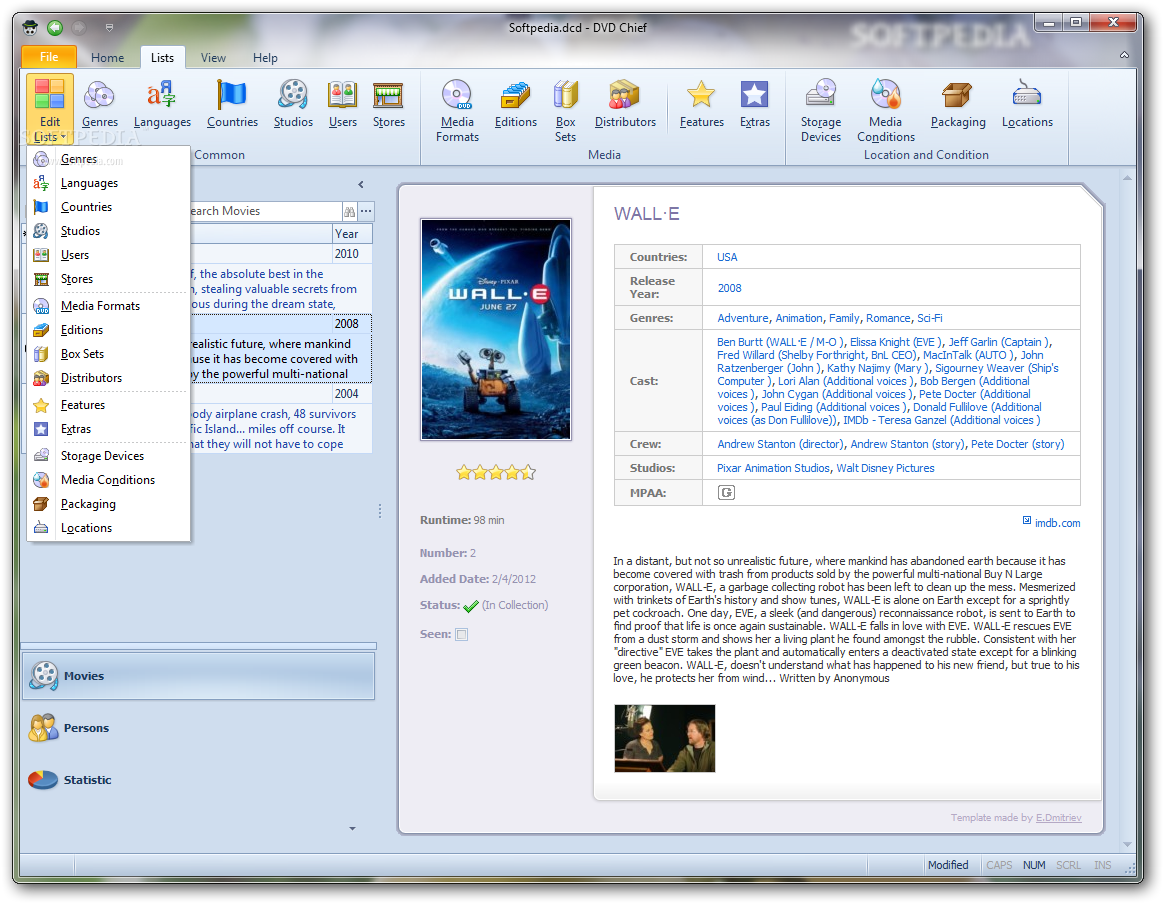
Task: Open the Animation genre link
Action: 799,318
